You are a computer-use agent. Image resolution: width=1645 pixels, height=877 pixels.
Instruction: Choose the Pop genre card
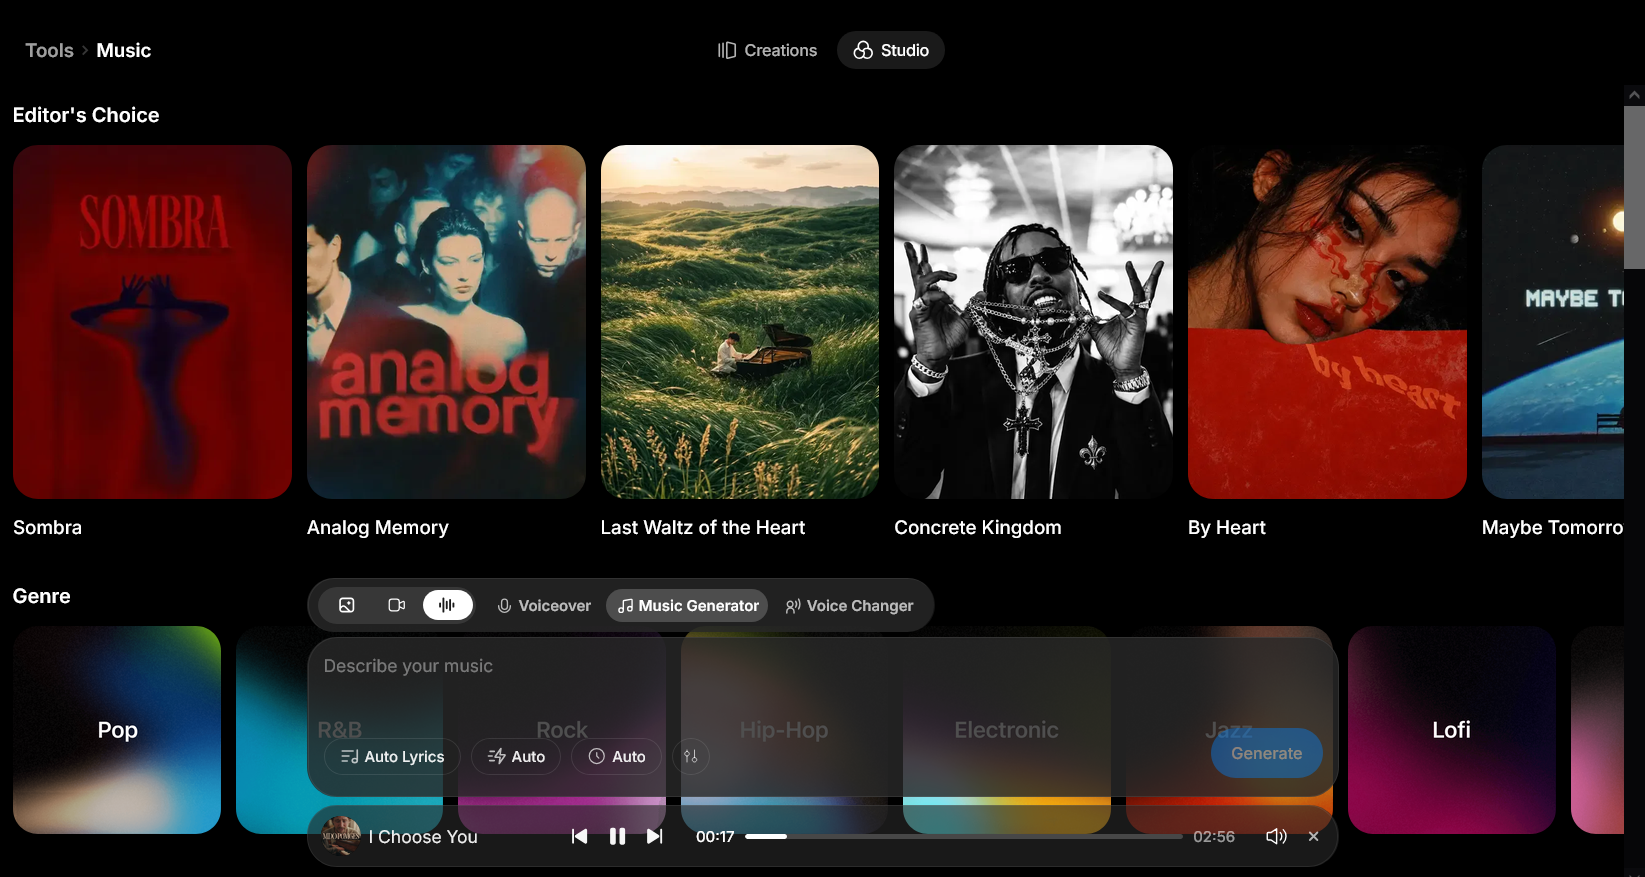point(117,730)
